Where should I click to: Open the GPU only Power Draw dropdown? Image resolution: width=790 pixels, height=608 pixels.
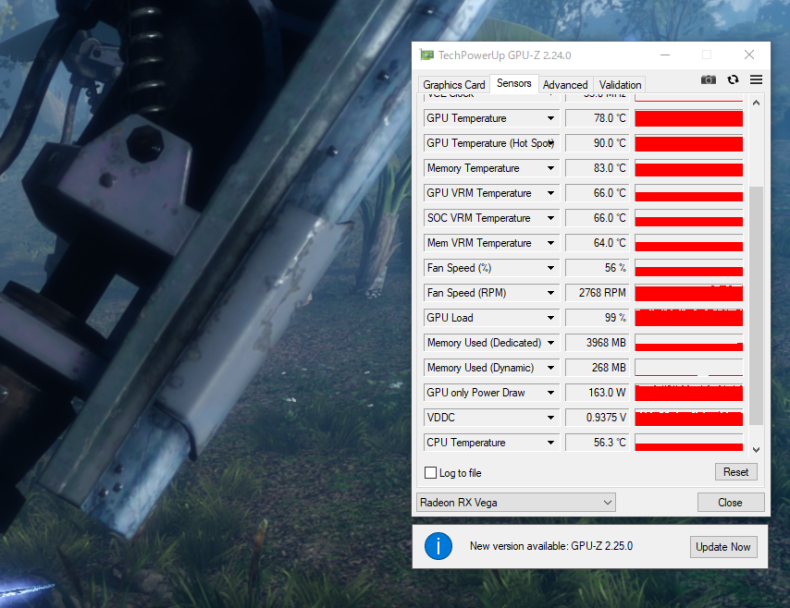[x=551, y=392]
